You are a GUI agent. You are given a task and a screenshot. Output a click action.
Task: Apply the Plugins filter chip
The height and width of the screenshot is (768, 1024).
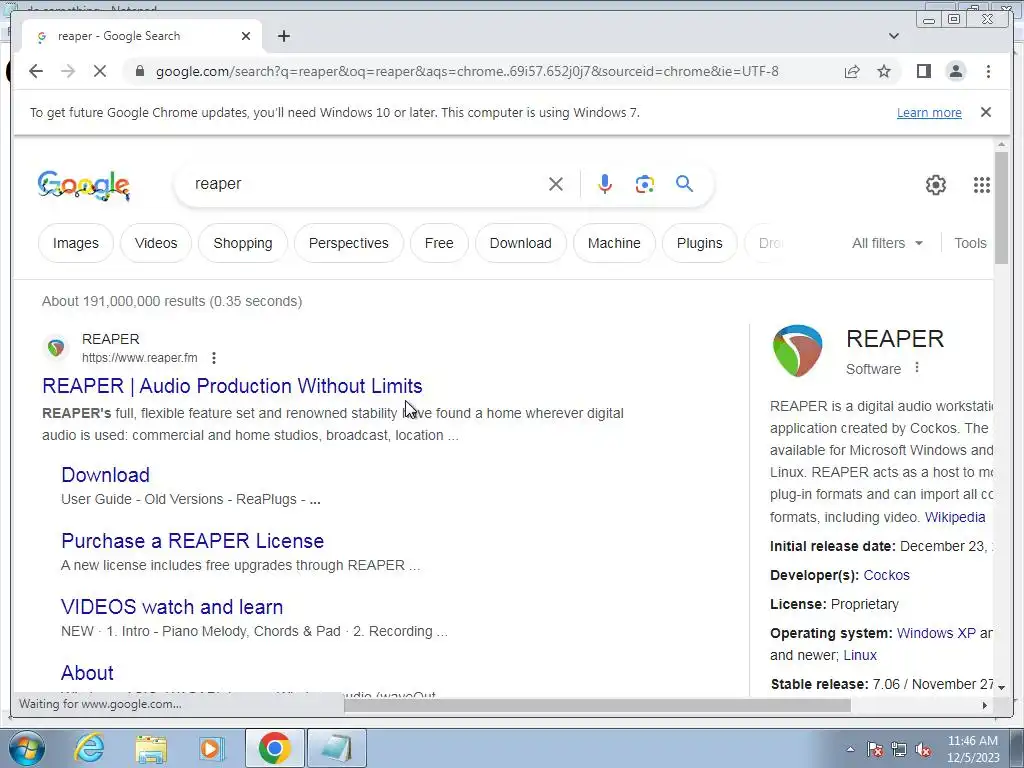point(699,243)
